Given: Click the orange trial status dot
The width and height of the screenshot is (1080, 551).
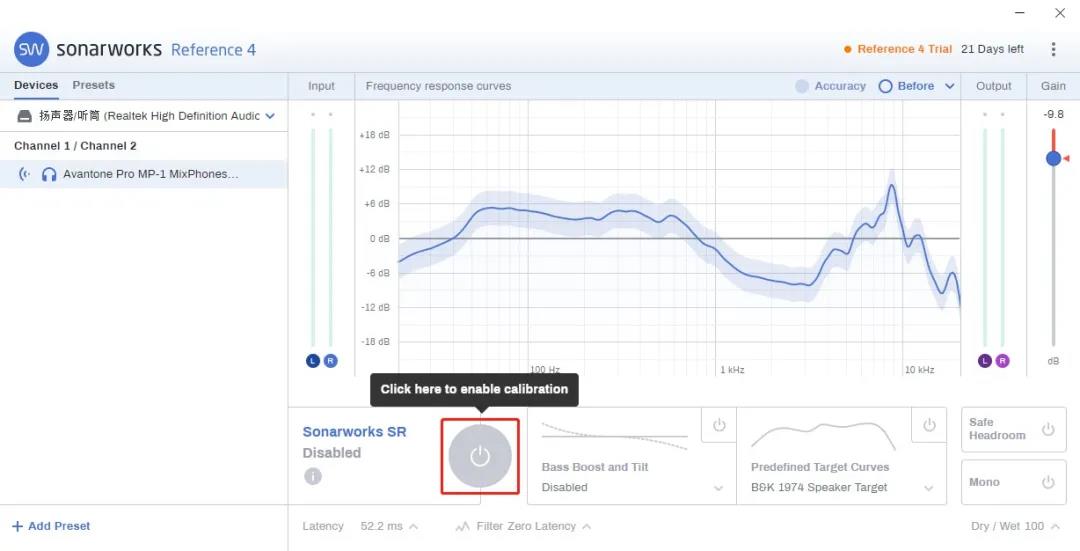Looking at the screenshot, I should coord(848,49).
